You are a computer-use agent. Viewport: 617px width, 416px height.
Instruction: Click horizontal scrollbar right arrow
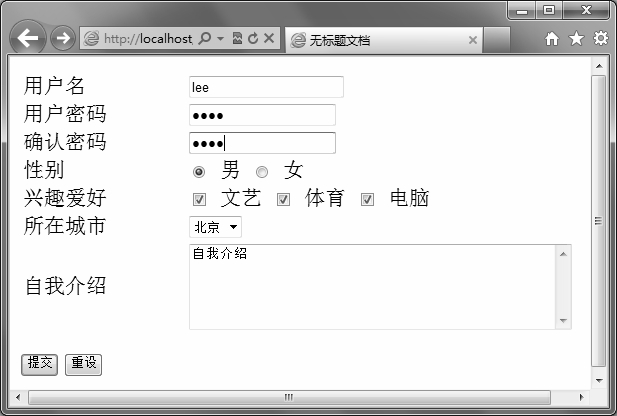click(x=582, y=397)
